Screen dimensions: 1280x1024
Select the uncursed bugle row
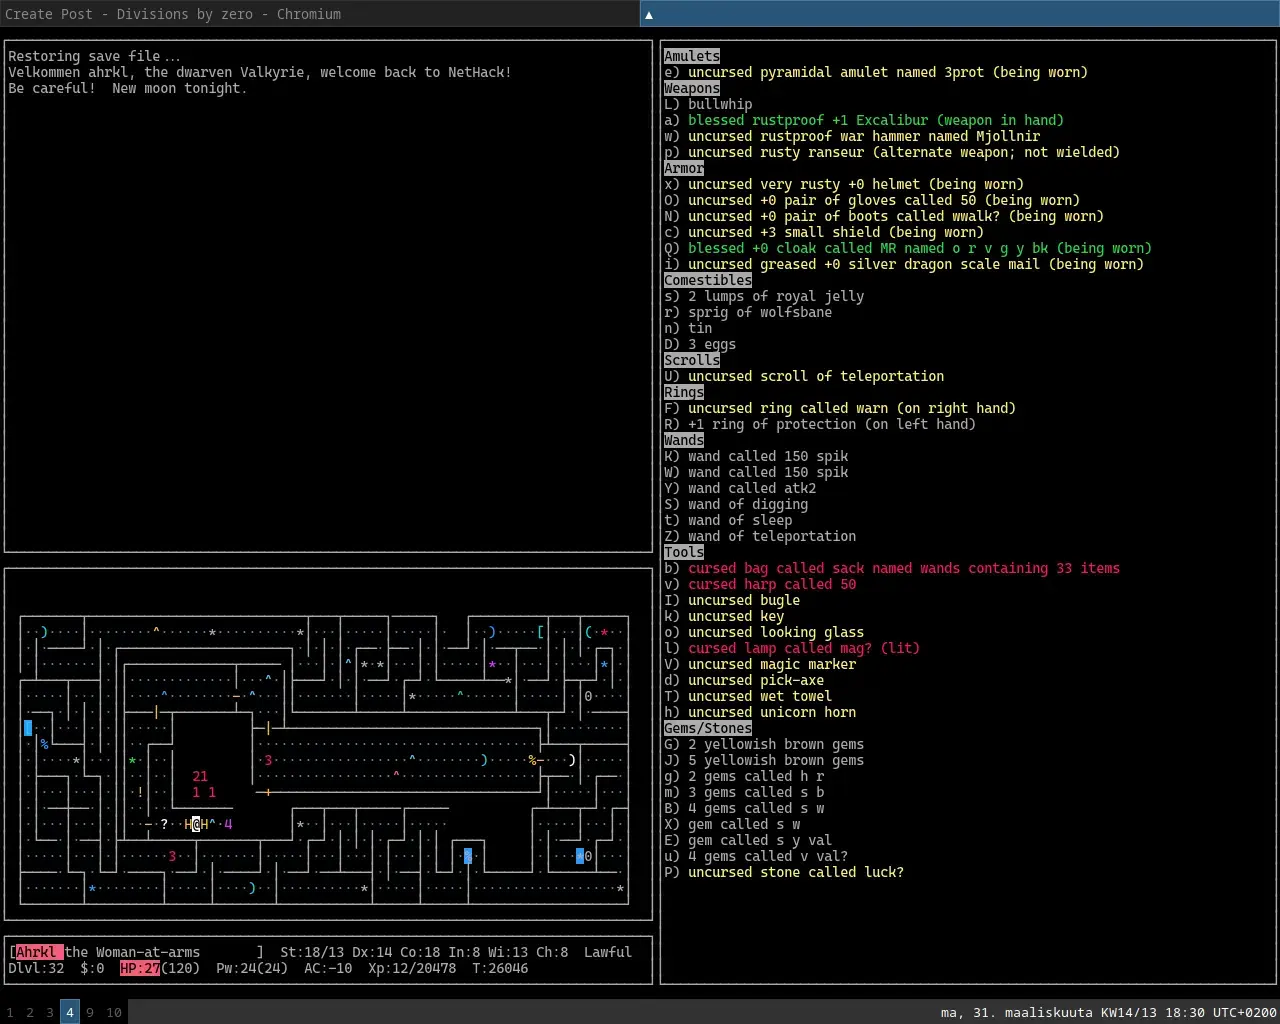pyautogui.click(x=732, y=600)
